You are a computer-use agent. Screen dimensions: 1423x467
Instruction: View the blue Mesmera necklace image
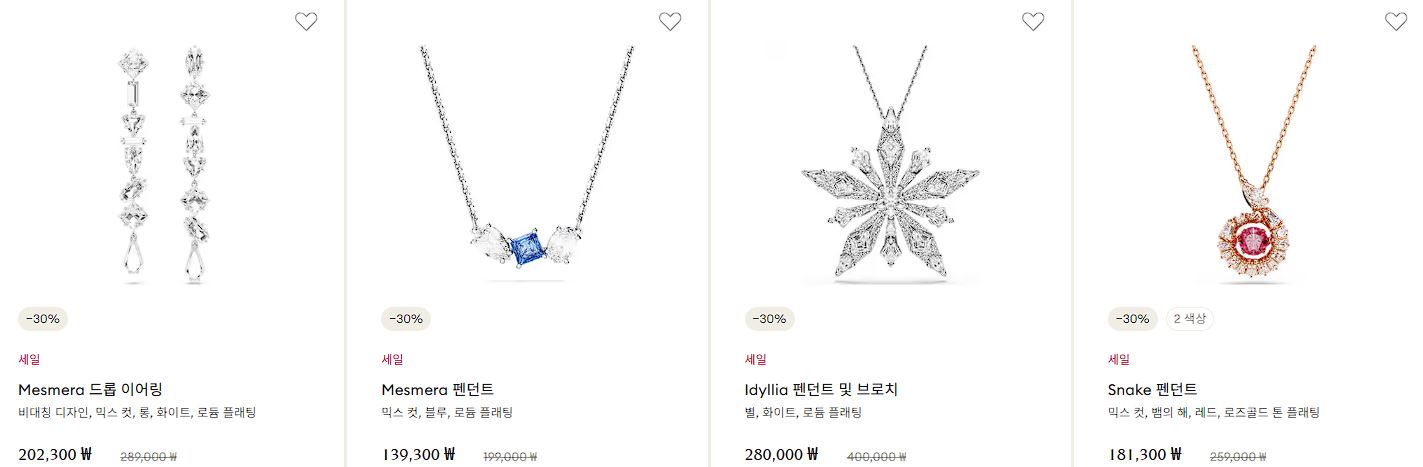(527, 160)
